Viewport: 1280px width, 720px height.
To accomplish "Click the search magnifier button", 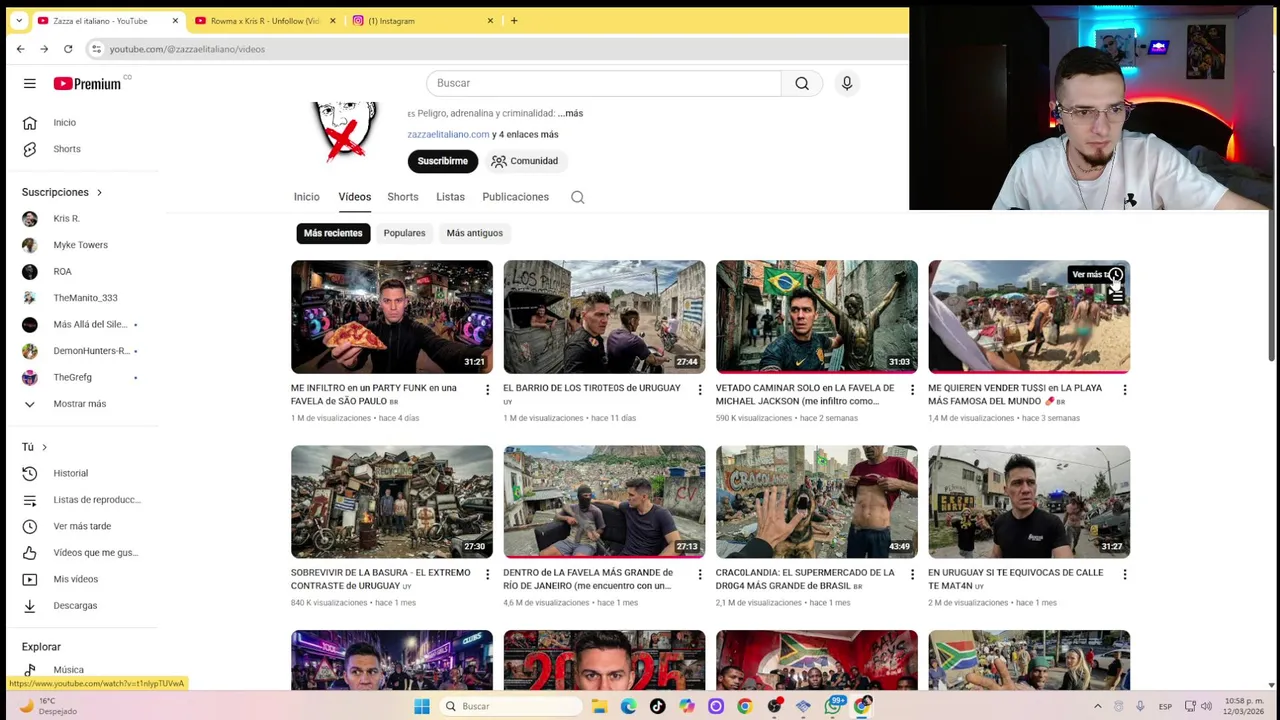I will coord(802,83).
